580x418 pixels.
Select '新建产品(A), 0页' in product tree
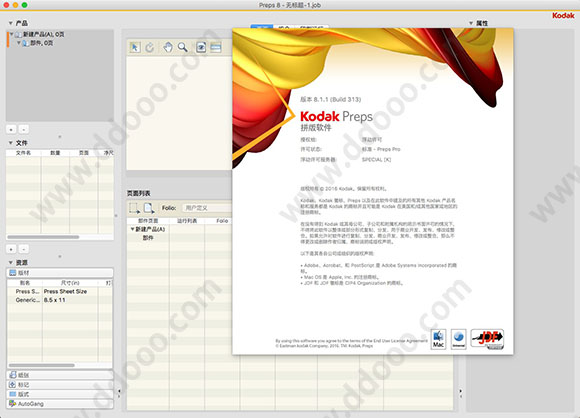[x=44, y=34]
